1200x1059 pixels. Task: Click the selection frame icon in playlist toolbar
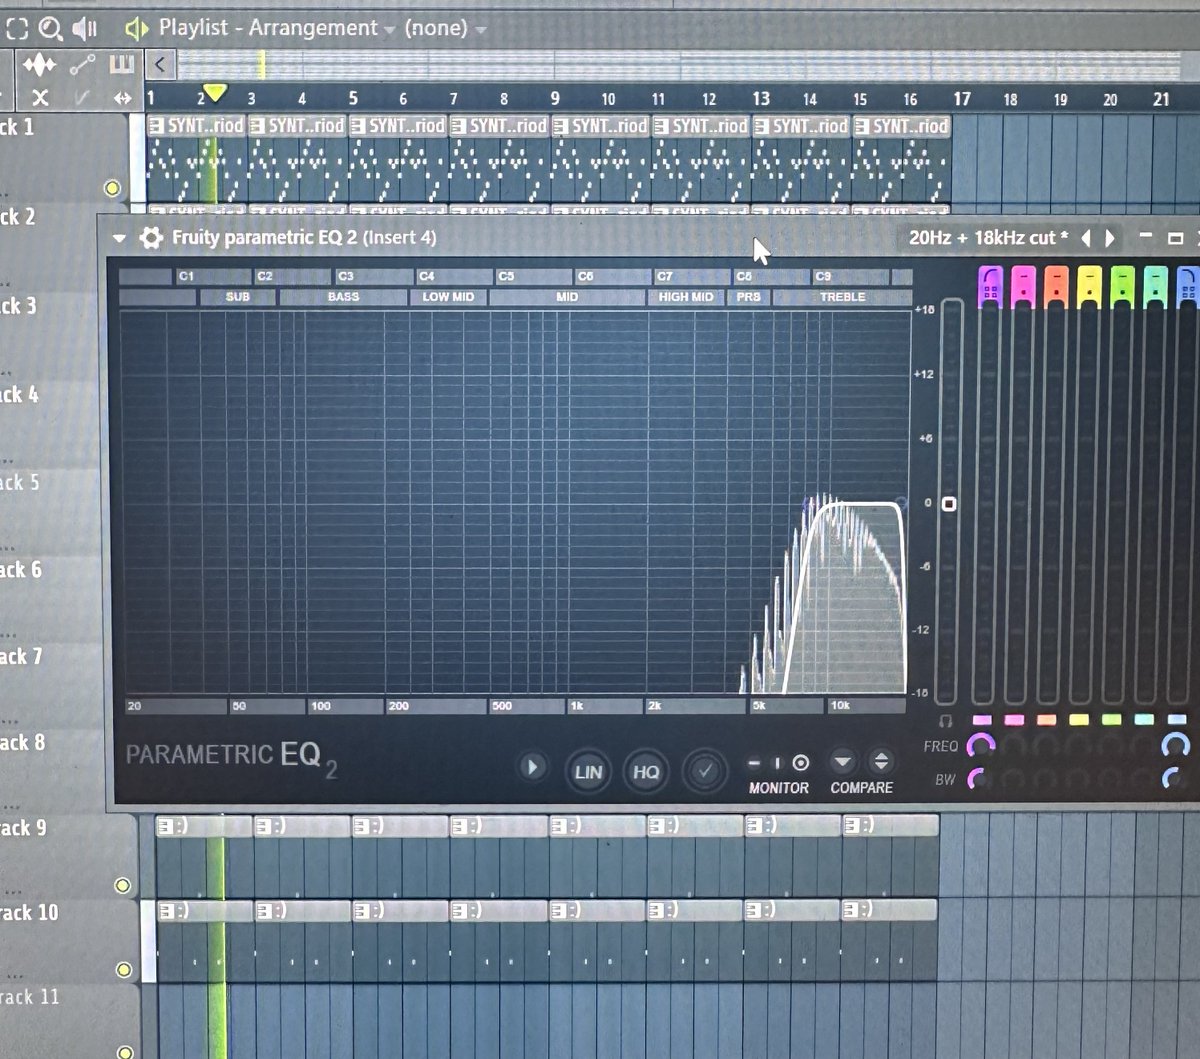tap(16, 28)
